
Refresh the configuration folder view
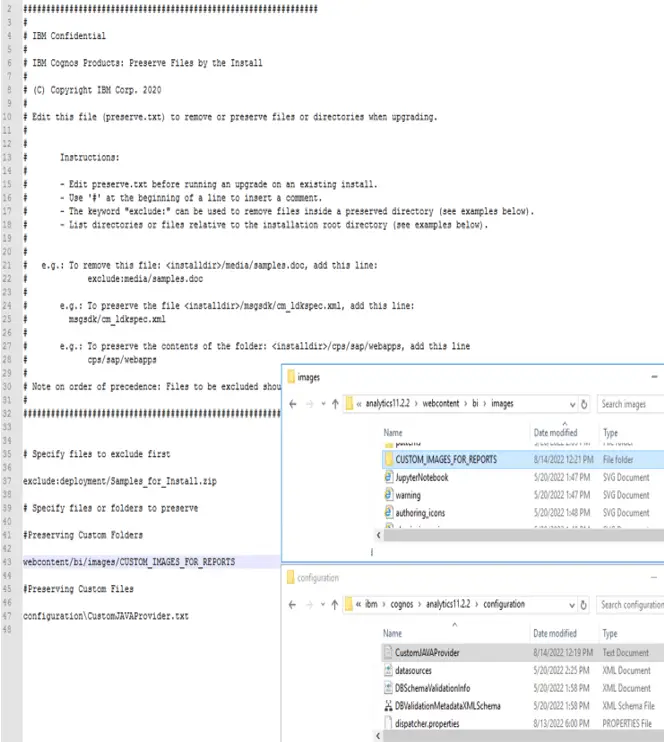[584, 605]
